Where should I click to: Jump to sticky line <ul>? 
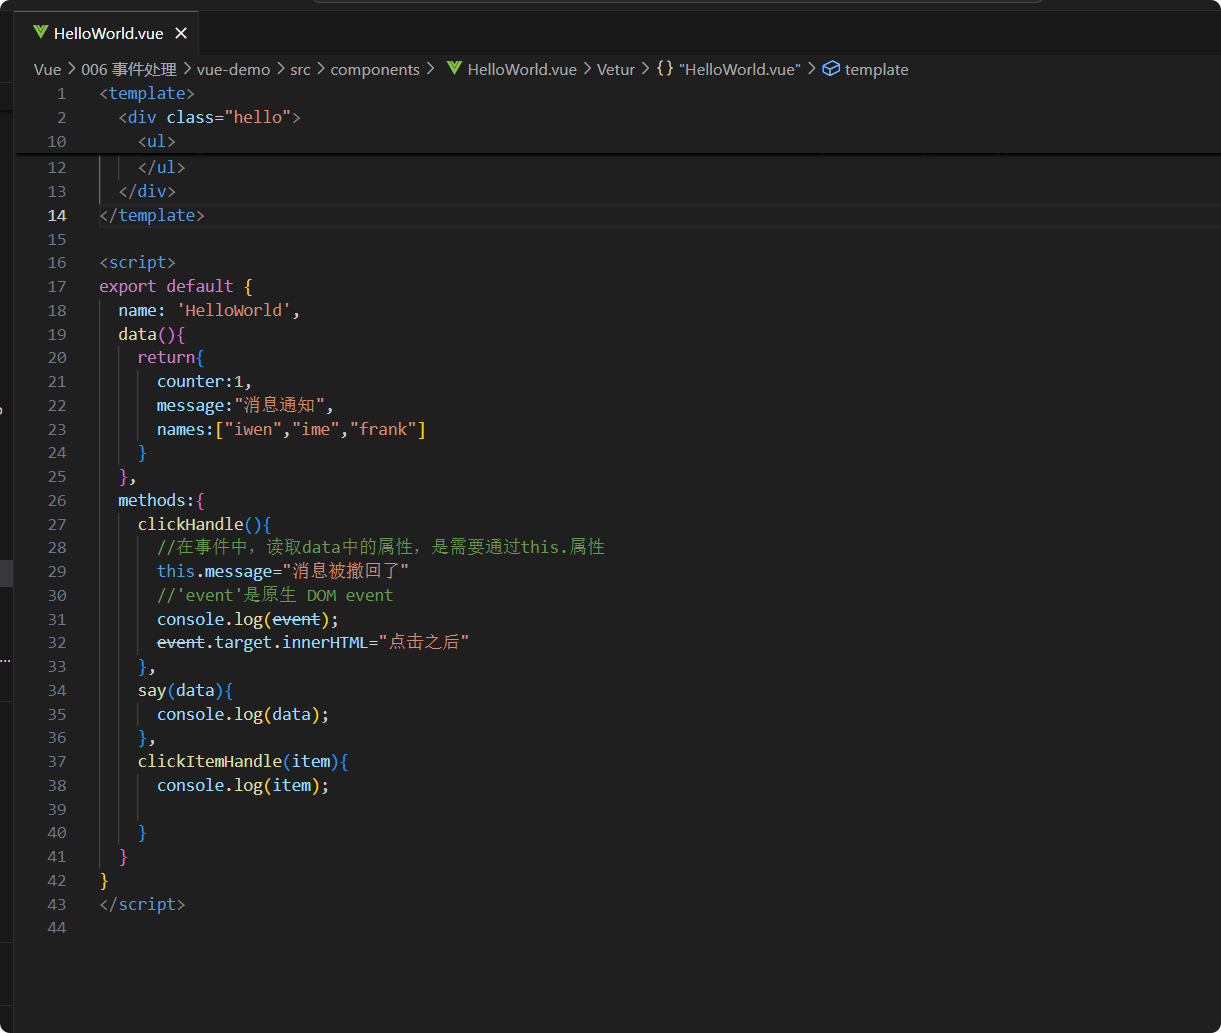[157, 141]
